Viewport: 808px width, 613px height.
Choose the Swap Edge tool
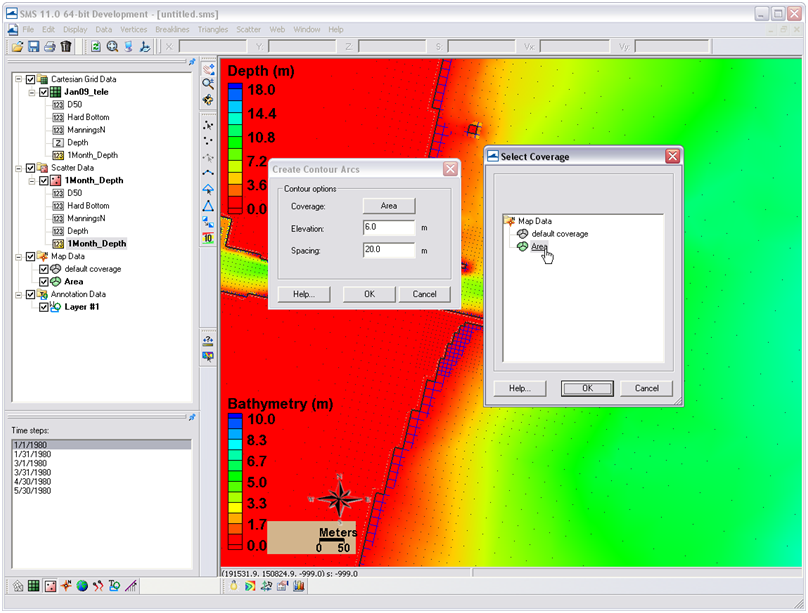[208, 222]
